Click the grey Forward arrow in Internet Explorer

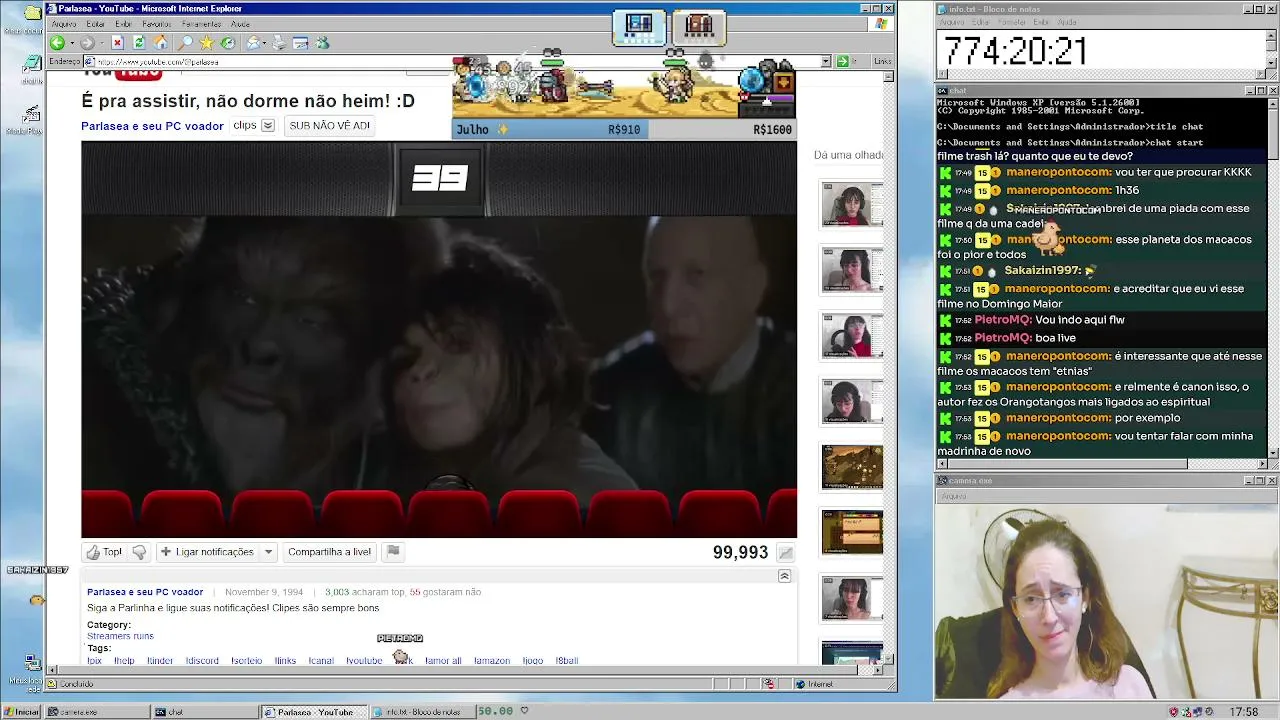[87, 43]
